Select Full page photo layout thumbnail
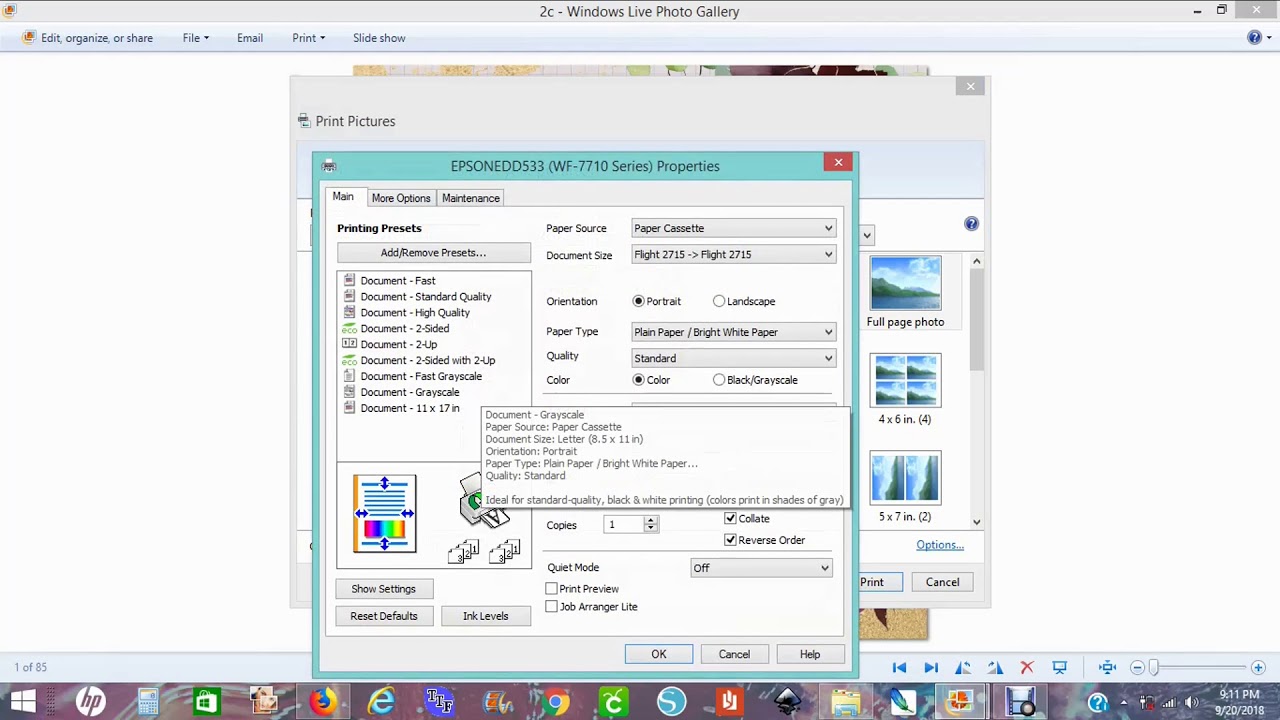 tap(905, 291)
